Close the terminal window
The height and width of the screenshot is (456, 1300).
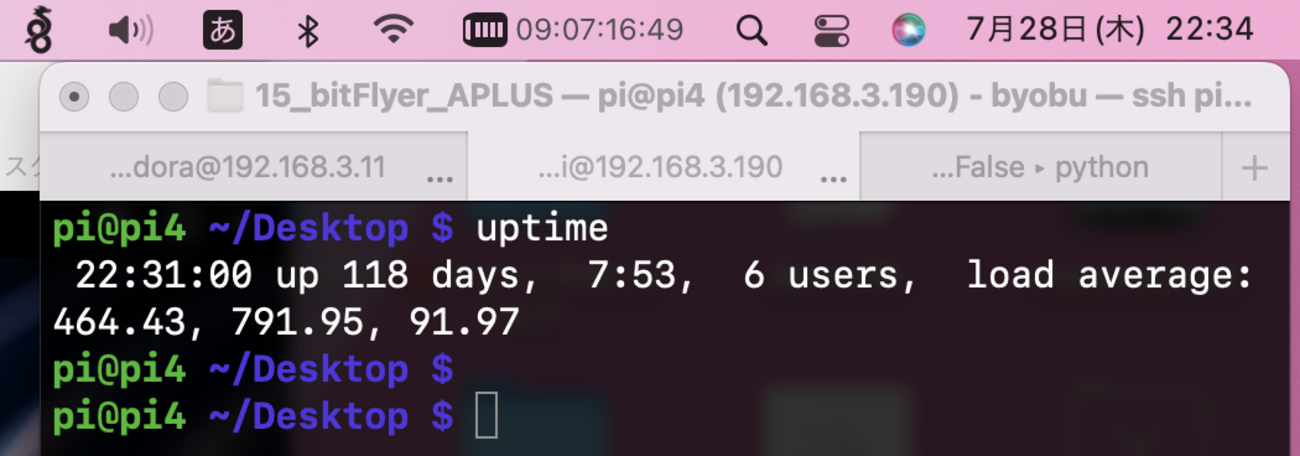click(x=74, y=97)
